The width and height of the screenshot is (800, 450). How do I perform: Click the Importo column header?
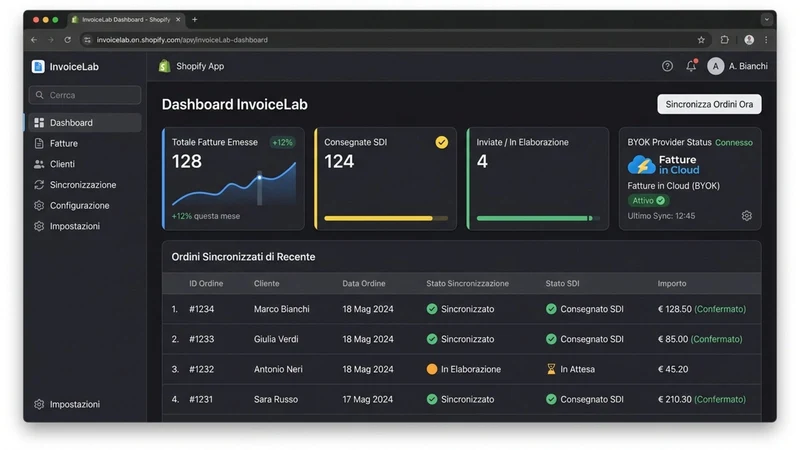pos(671,283)
